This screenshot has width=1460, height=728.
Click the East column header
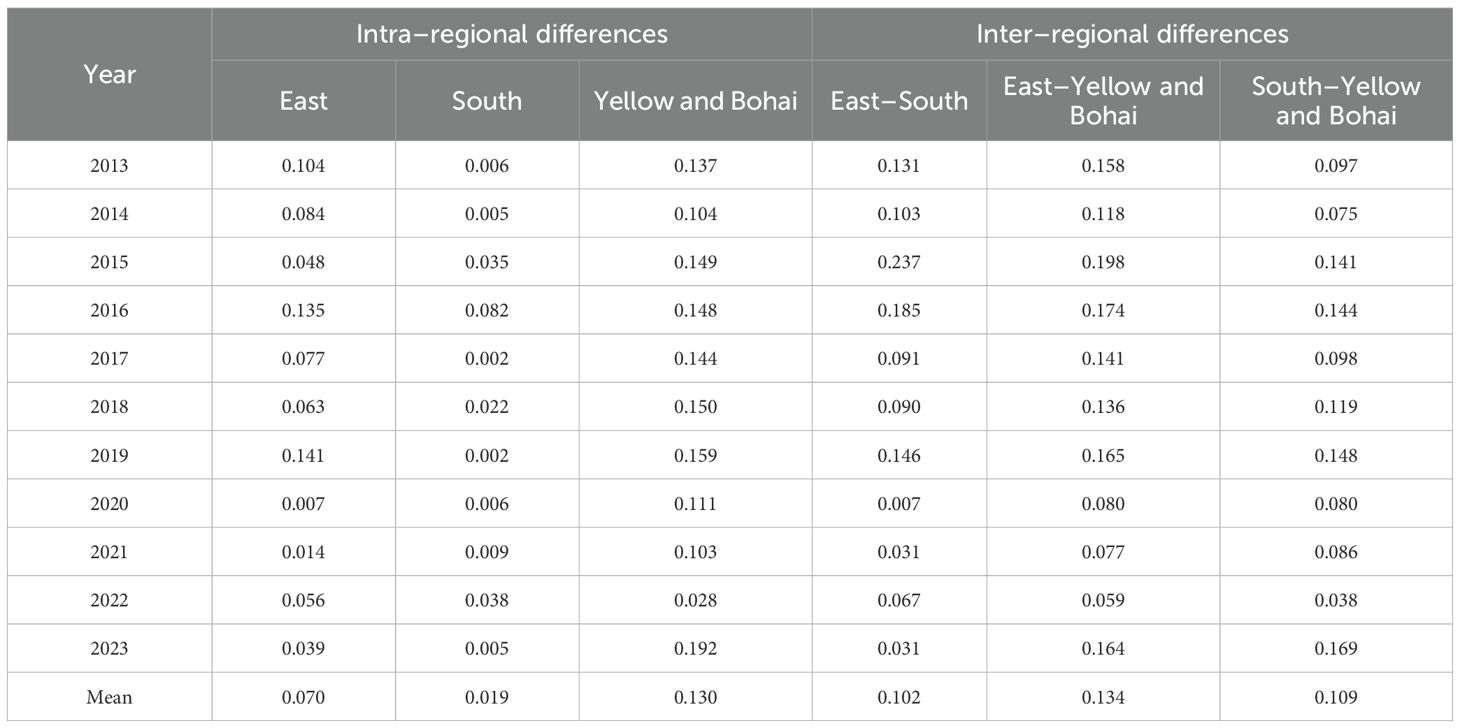click(x=304, y=100)
